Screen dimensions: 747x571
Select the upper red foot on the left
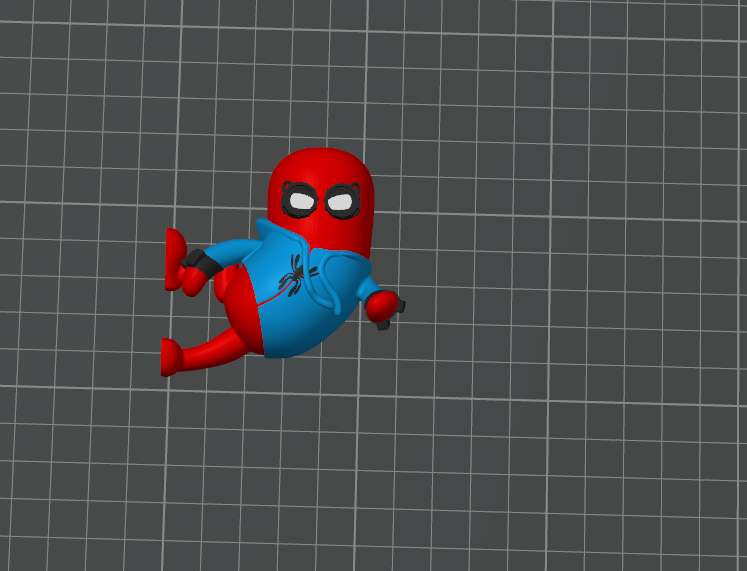(175, 256)
